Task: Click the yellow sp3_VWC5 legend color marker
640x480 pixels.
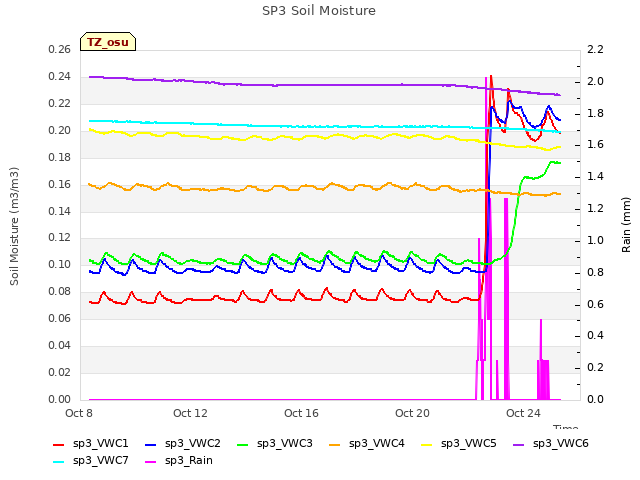Action: [427, 445]
